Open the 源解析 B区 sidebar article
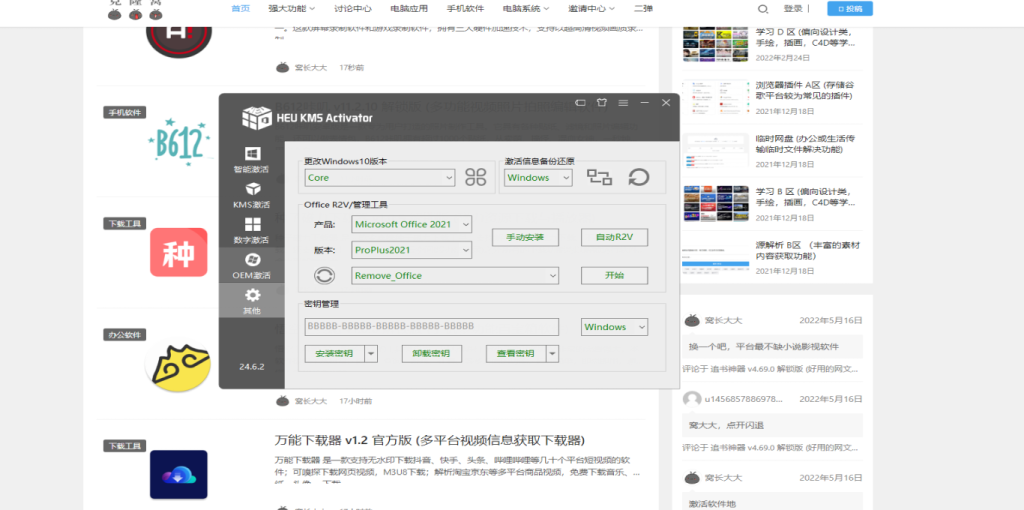This screenshot has height=510, width=1024. (807, 251)
